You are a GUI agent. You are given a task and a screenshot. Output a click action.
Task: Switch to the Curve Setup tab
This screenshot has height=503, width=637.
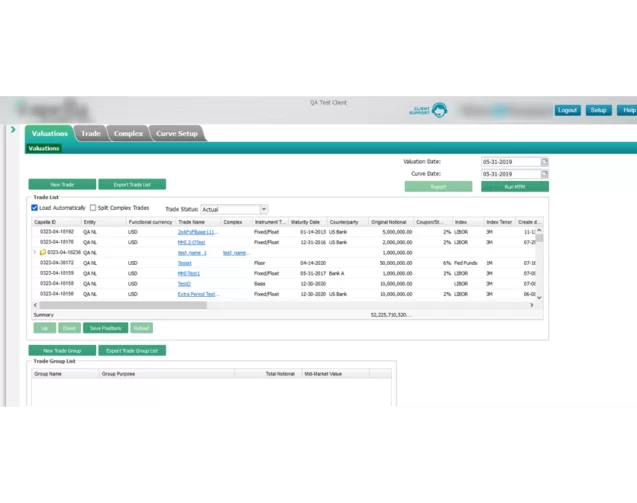[x=177, y=133]
